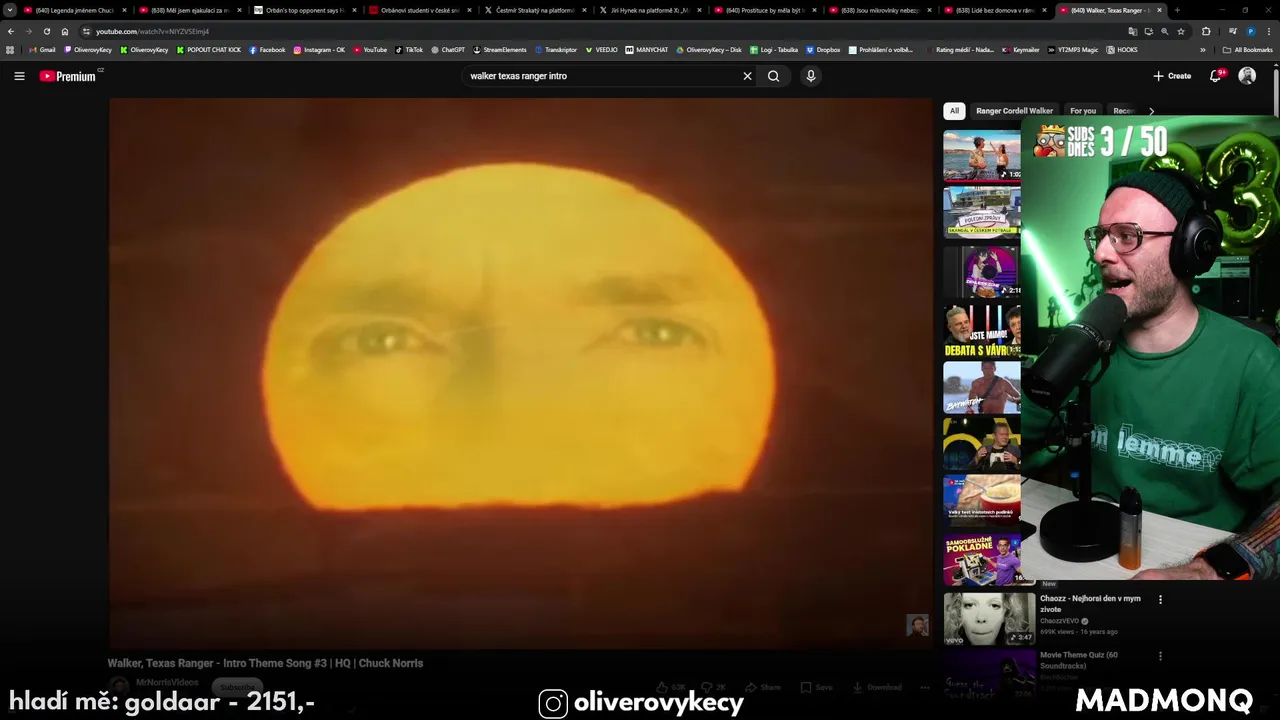This screenshot has width=1280, height=720.
Task: Click the sun video player frame
Action: [x=520, y=373]
